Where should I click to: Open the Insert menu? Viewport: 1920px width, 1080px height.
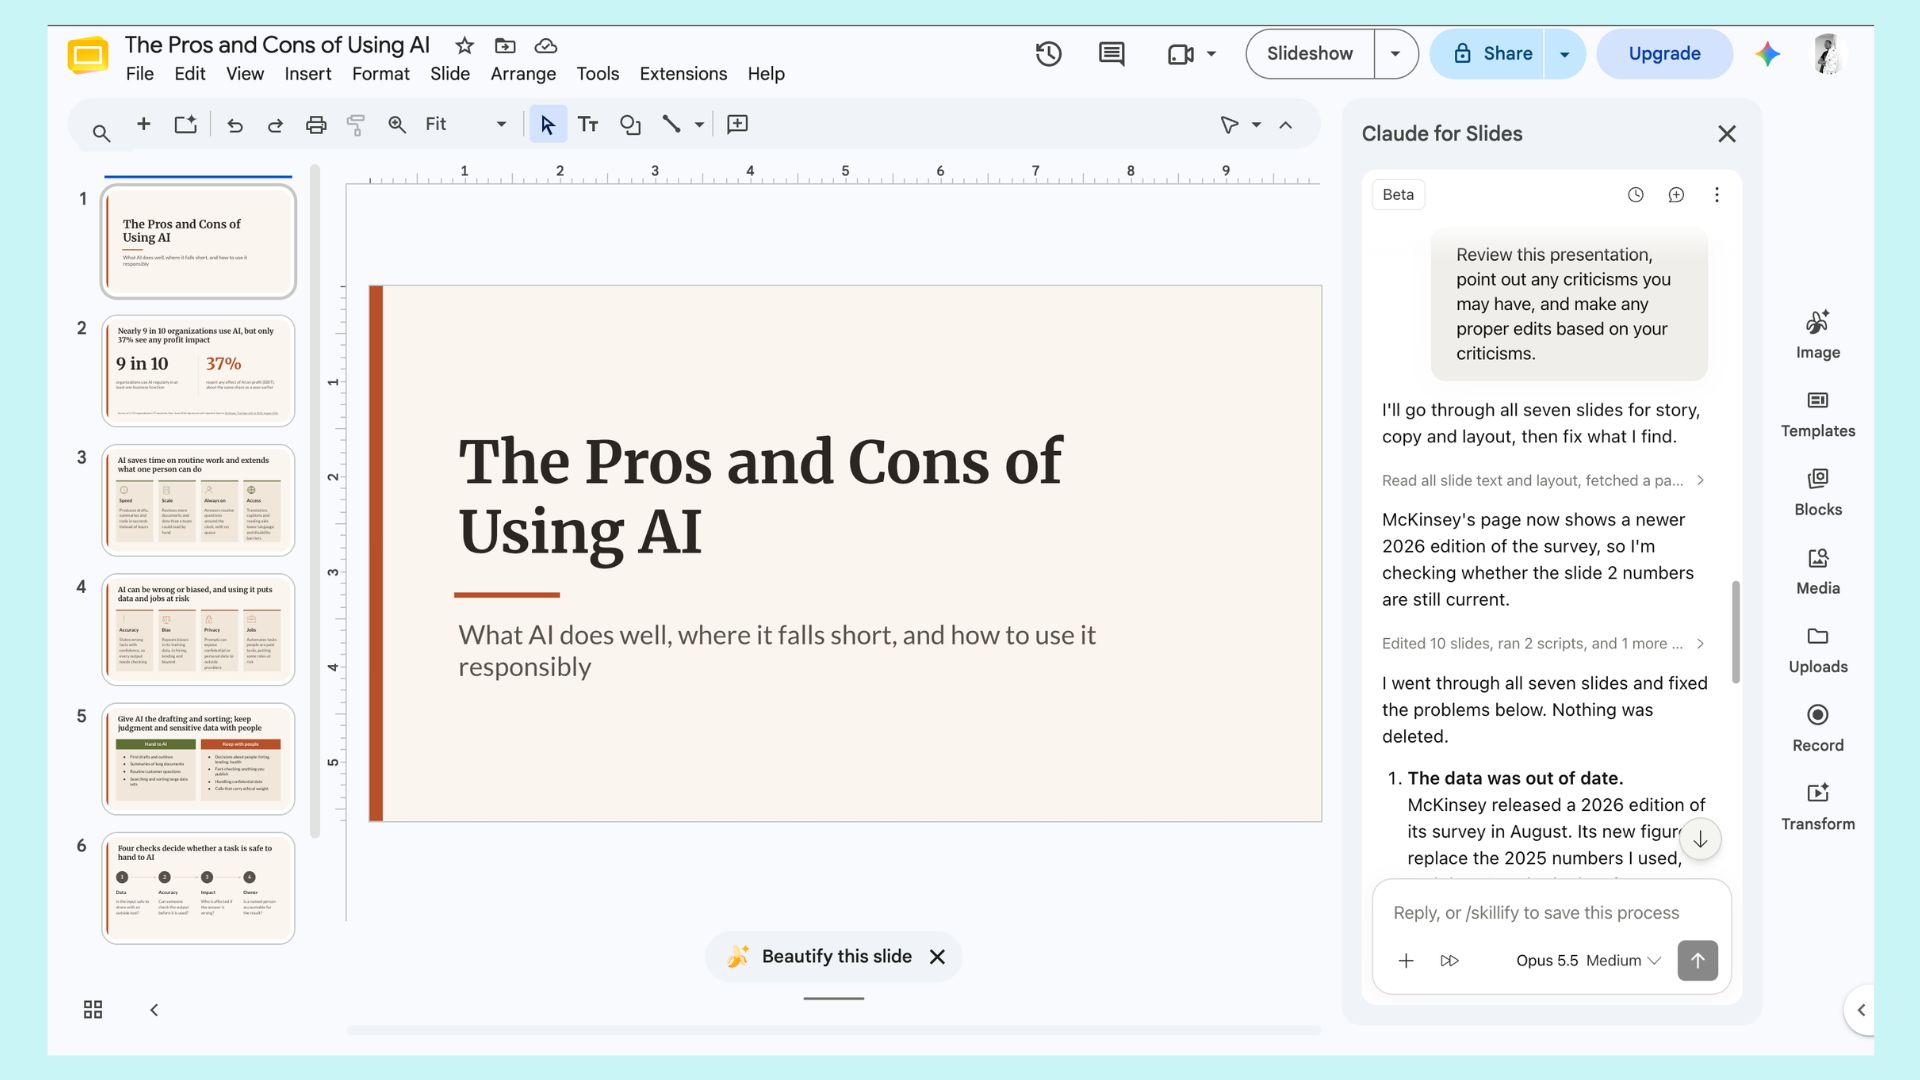pos(307,74)
